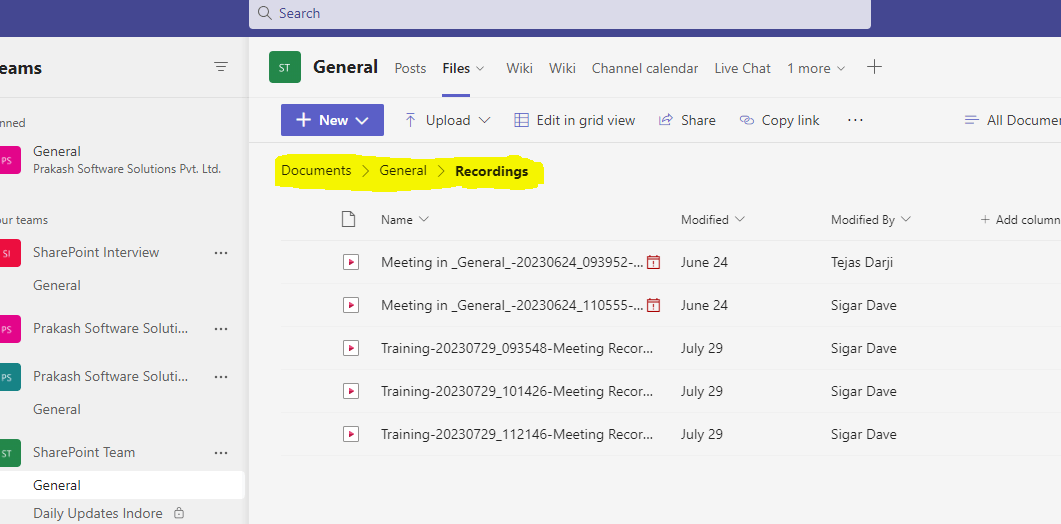The image size is (1061, 524).
Task: Navigate to Documents in the breadcrumb
Action: tap(316, 171)
